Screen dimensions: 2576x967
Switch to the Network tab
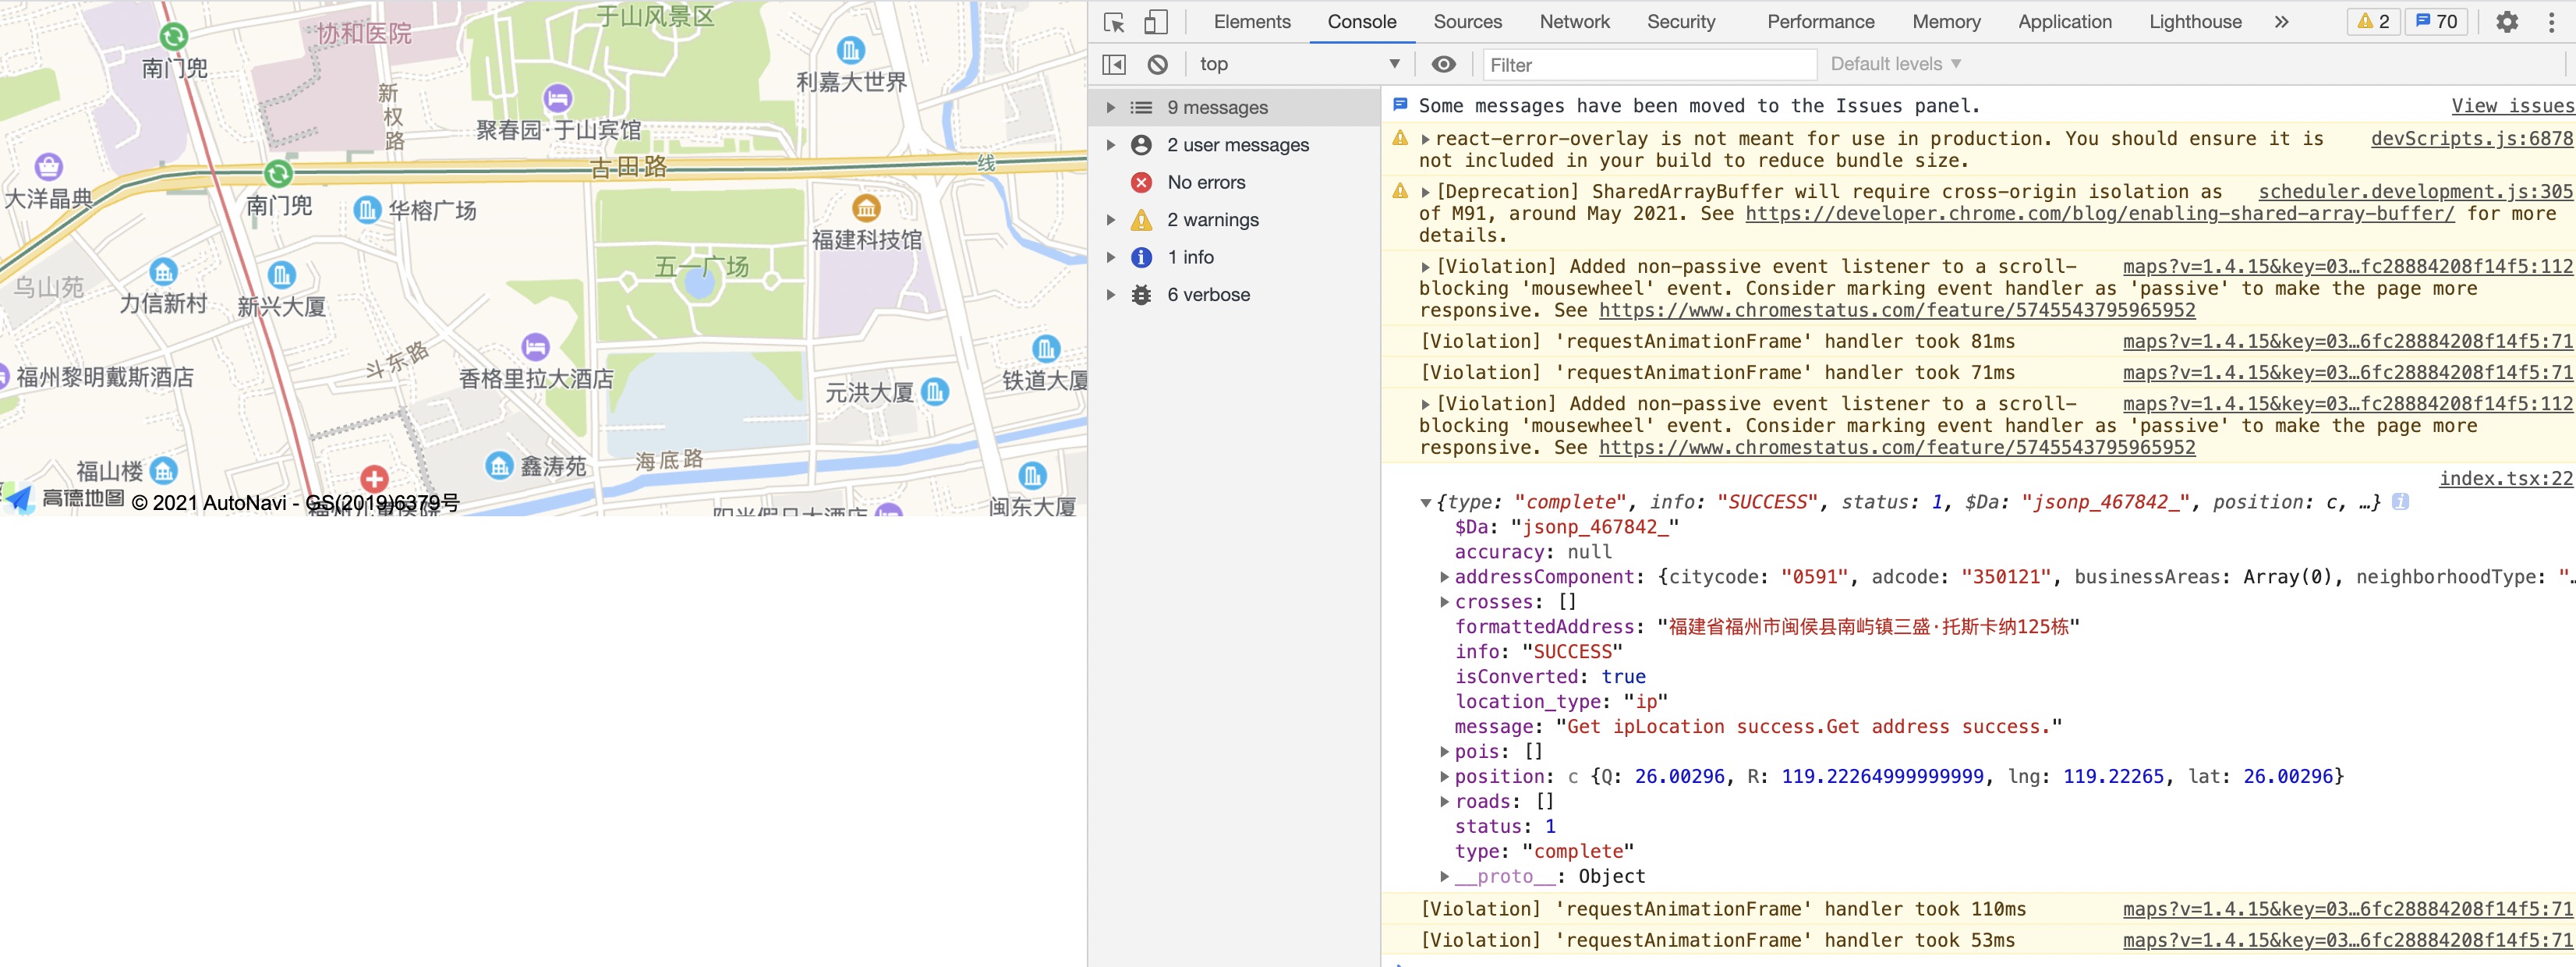1574,22
